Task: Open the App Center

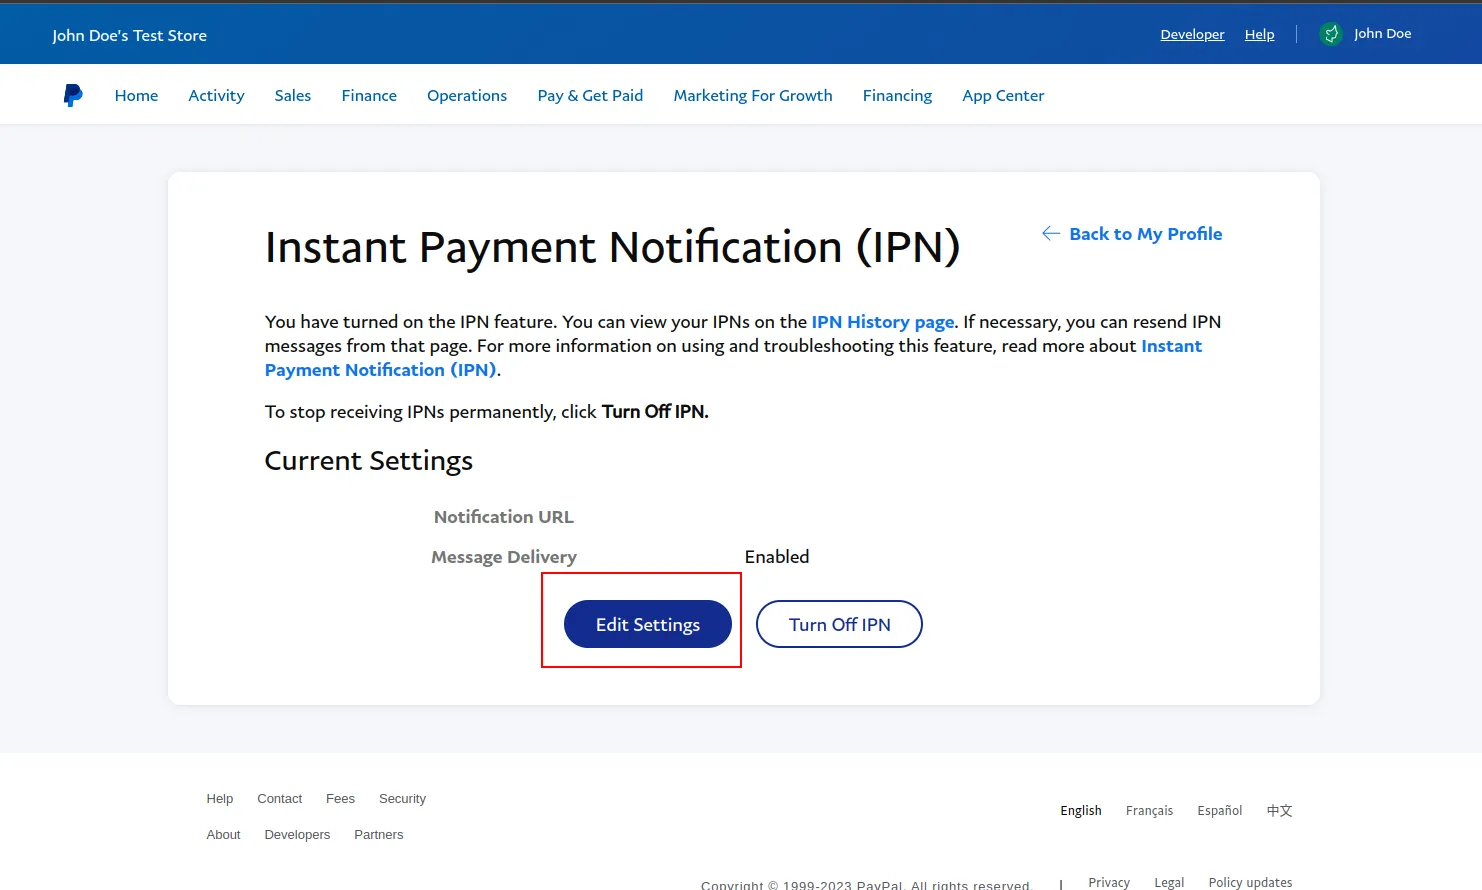Action: tap(1002, 94)
